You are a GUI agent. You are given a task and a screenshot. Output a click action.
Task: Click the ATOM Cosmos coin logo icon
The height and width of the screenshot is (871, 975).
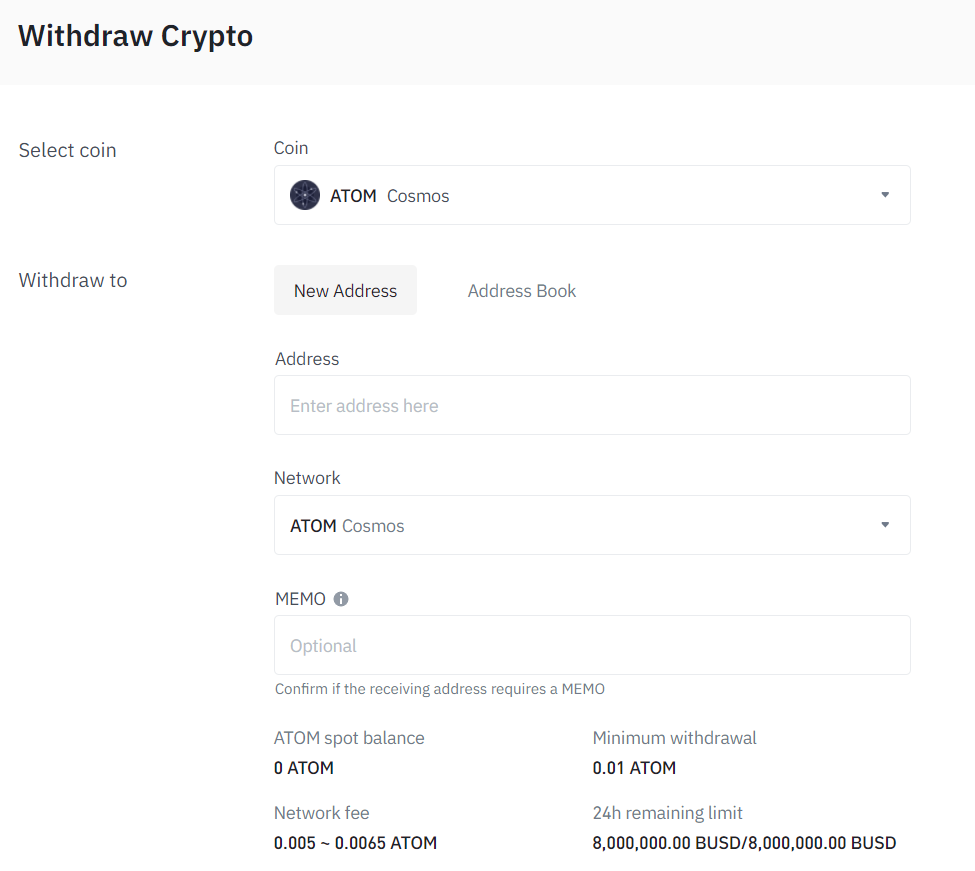[x=305, y=195]
